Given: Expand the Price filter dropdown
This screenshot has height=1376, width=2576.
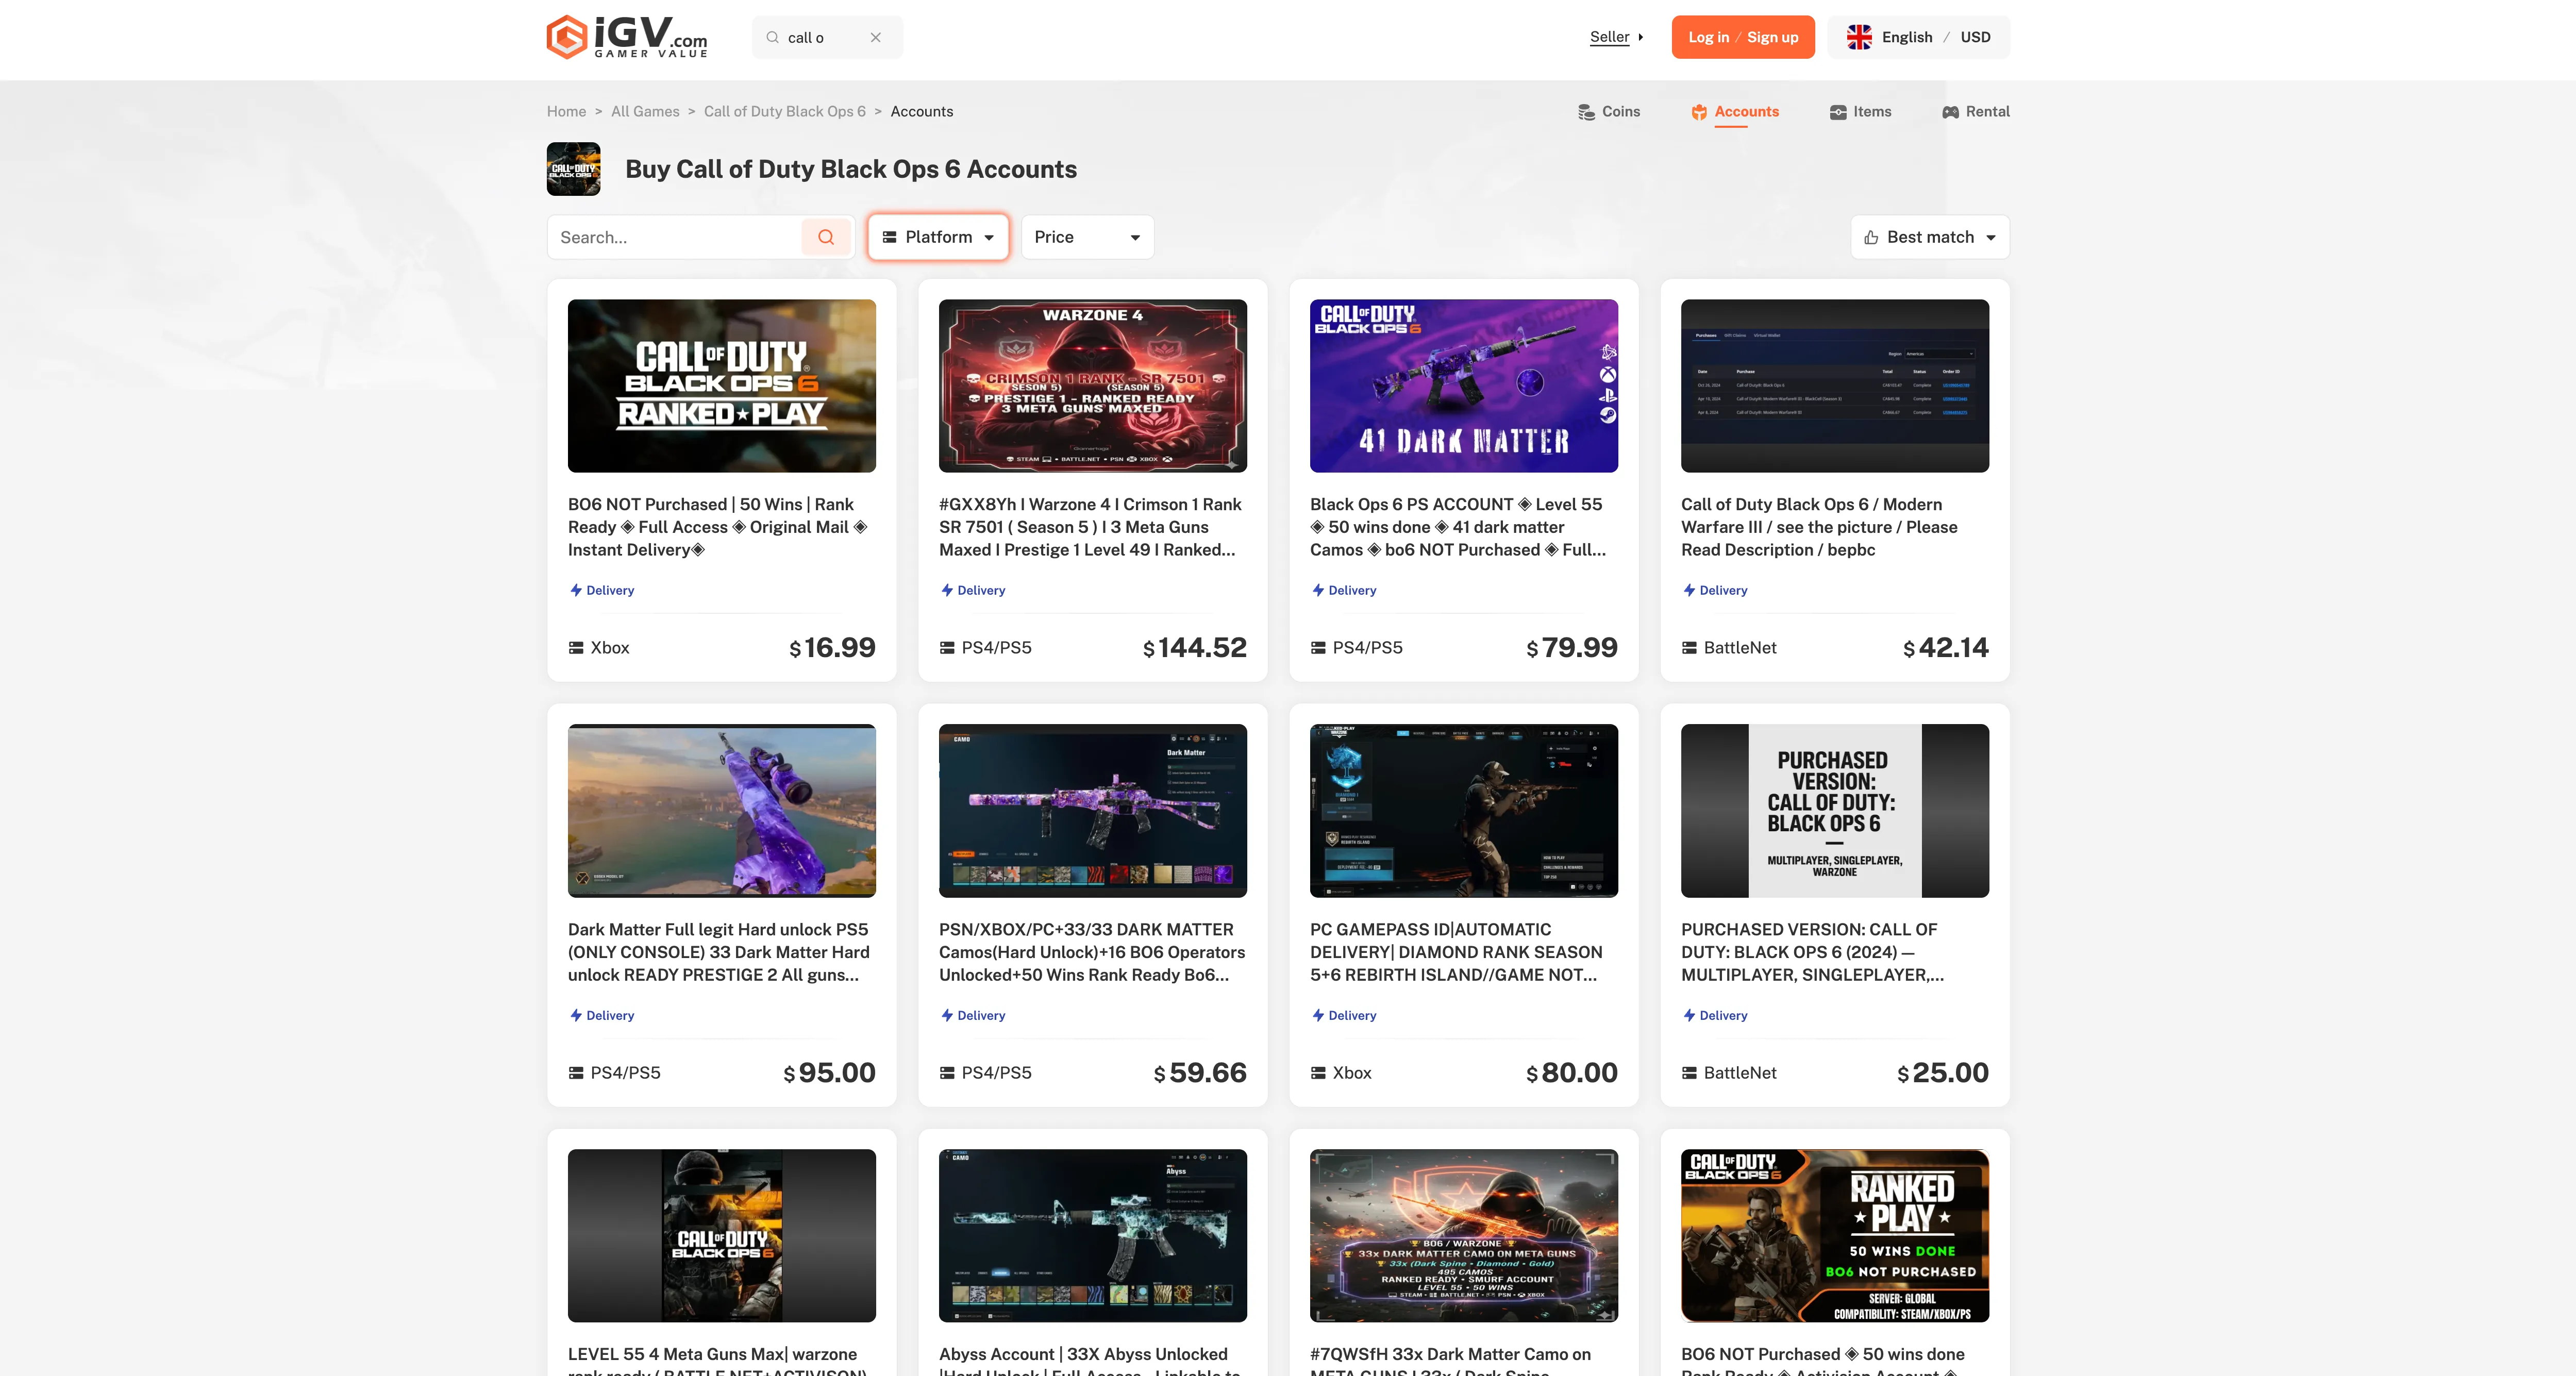Looking at the screenshot, I should click(x=1086, y=237).
